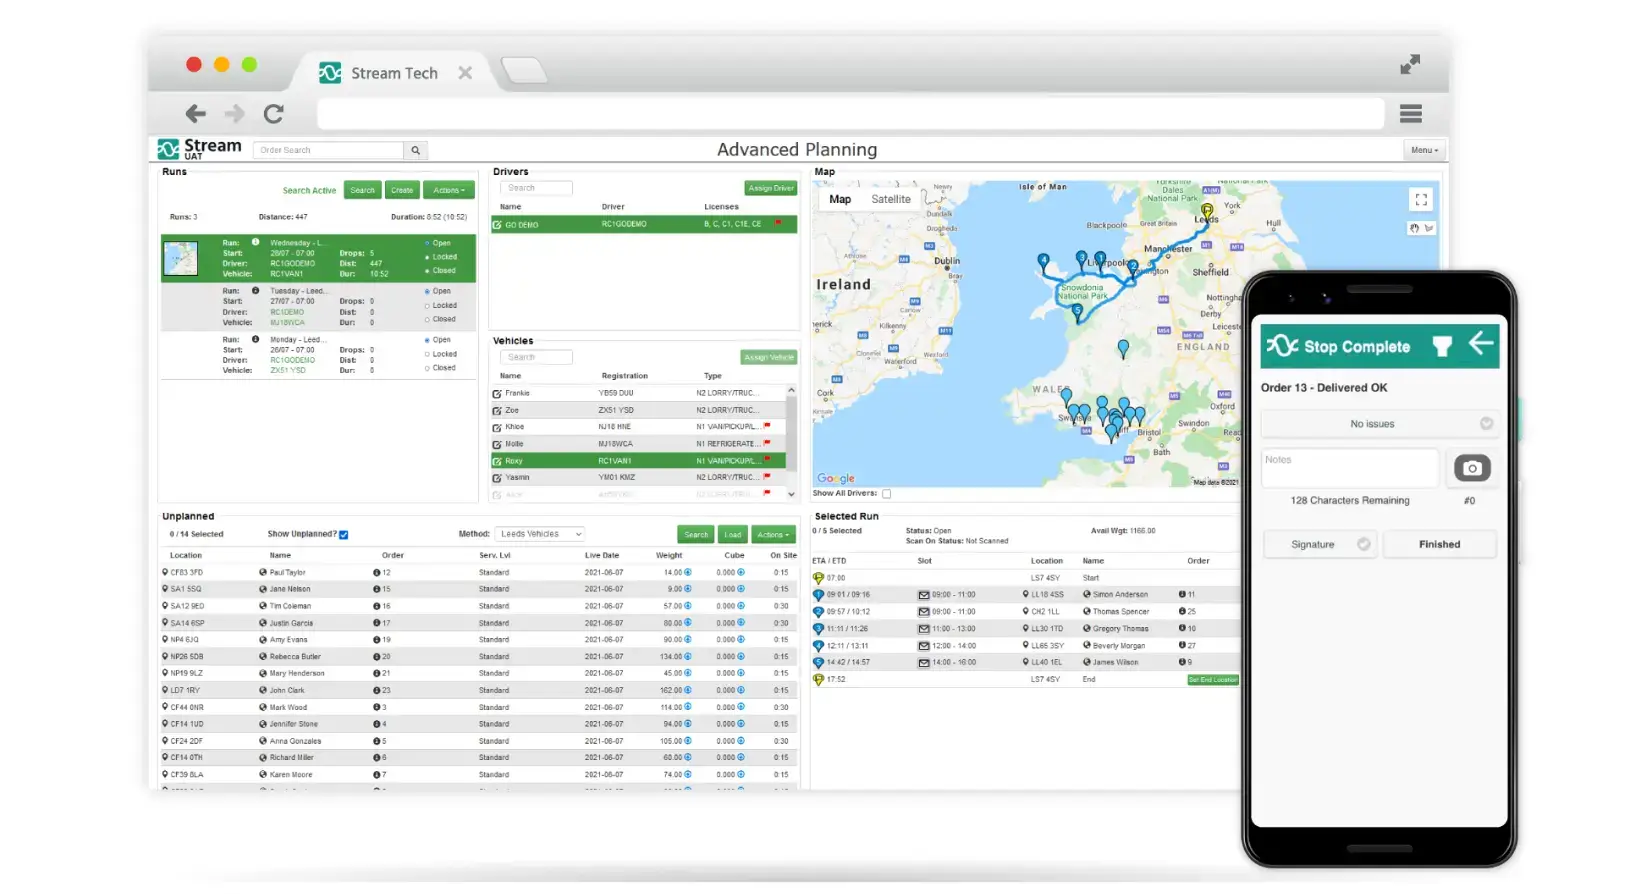Switch map to Map view
The width and height of the screenshot is (1625, 894).
pos(840,199)
